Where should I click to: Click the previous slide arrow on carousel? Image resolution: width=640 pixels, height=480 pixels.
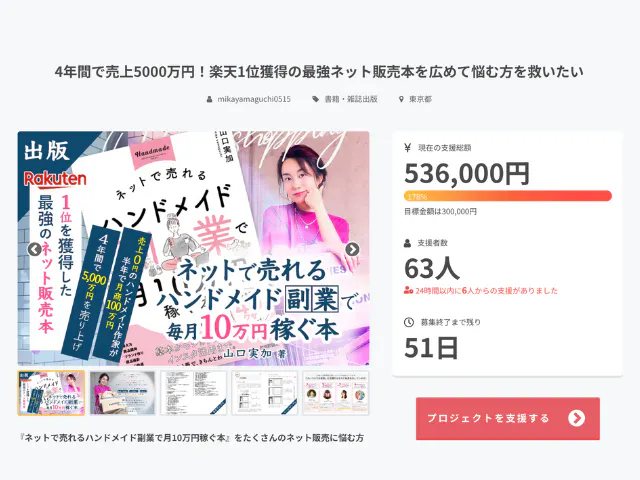(34, 249)
